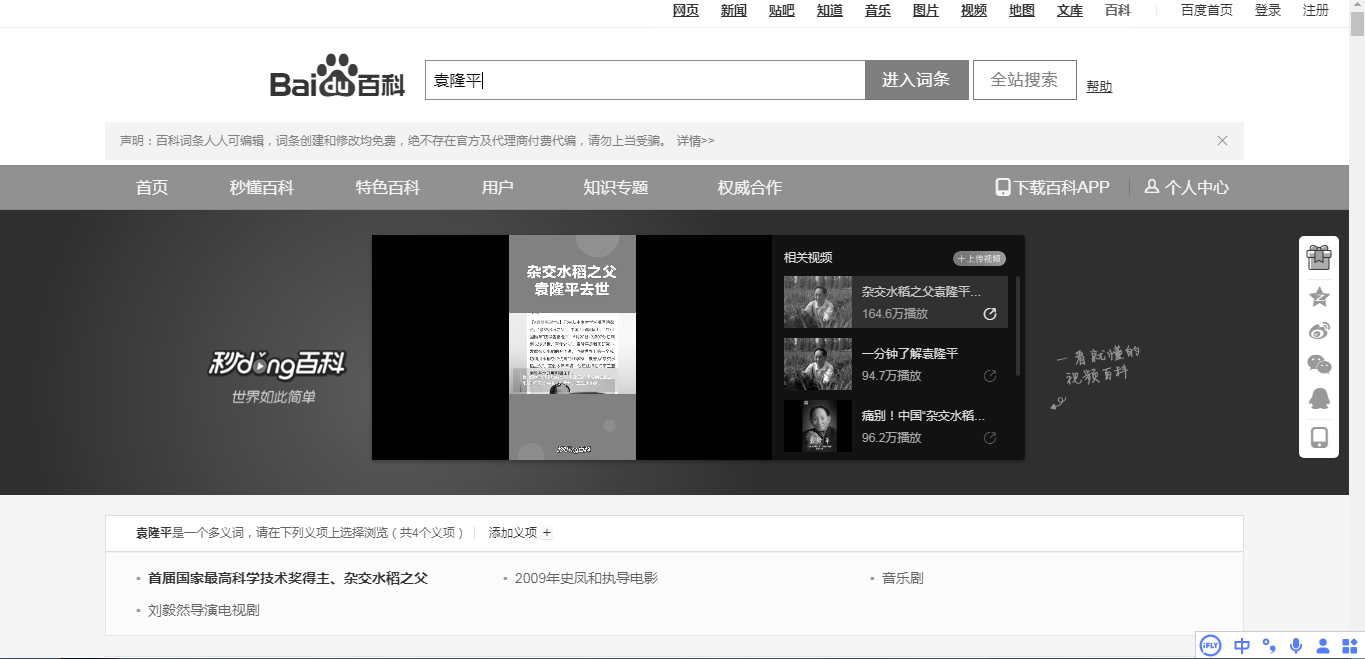Share to QQ via penguin icon
Viewport: 1365px width, 659px height.
point(1319,399)
